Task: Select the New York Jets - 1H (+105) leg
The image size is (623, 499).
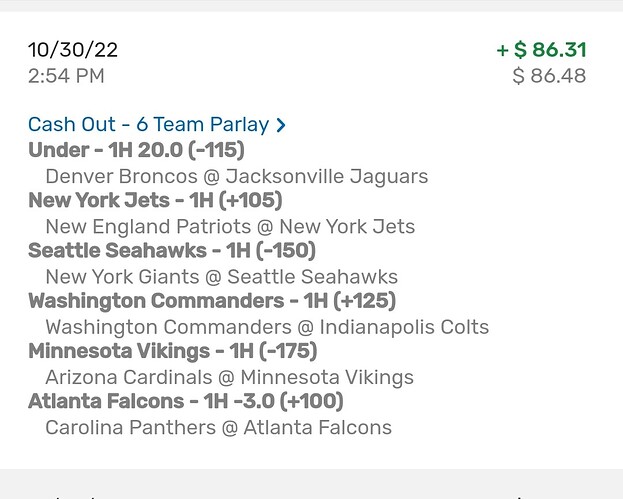Action: coord(155,201)
